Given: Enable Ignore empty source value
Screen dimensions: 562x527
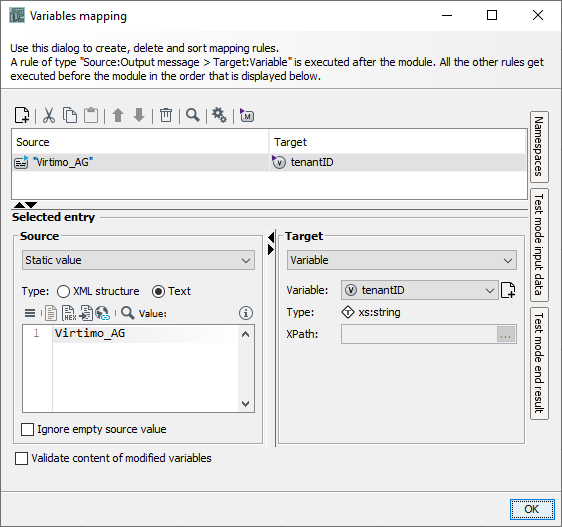Looking at the screenshot, I should 28,429.
